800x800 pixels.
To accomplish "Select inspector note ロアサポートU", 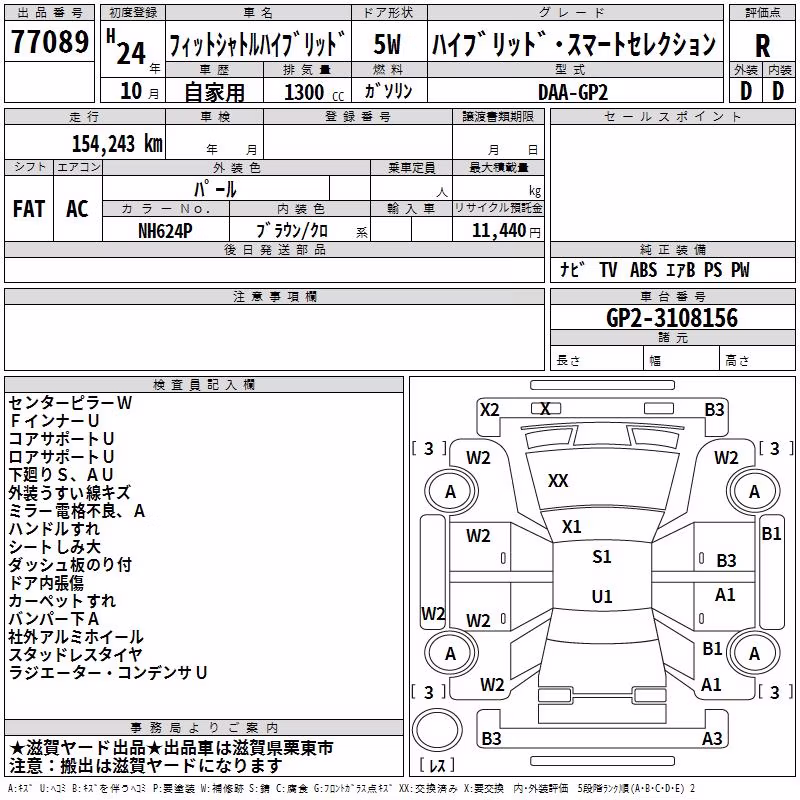I will (61, 457).
